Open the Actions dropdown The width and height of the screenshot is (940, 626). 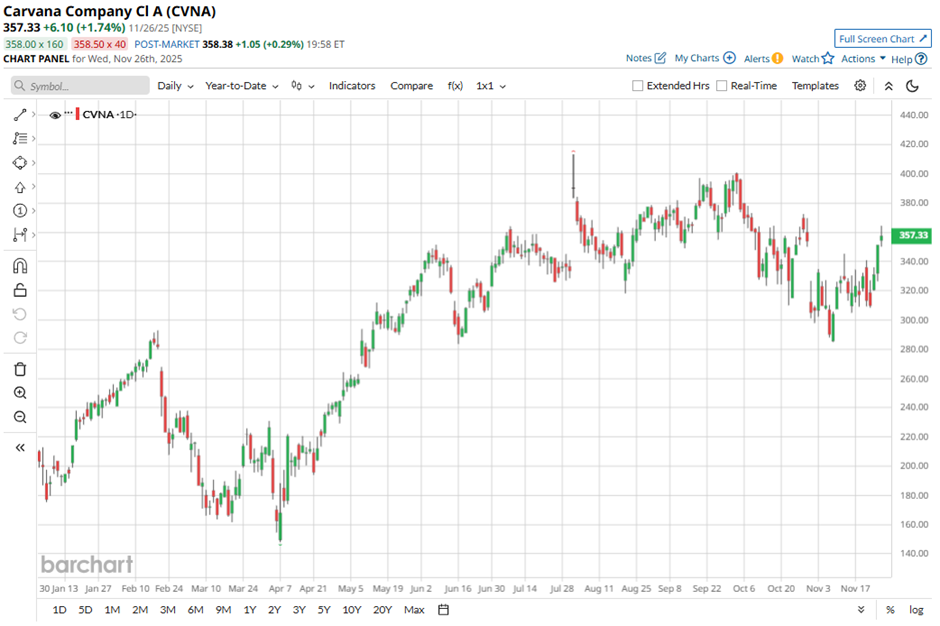click(863, 58)
